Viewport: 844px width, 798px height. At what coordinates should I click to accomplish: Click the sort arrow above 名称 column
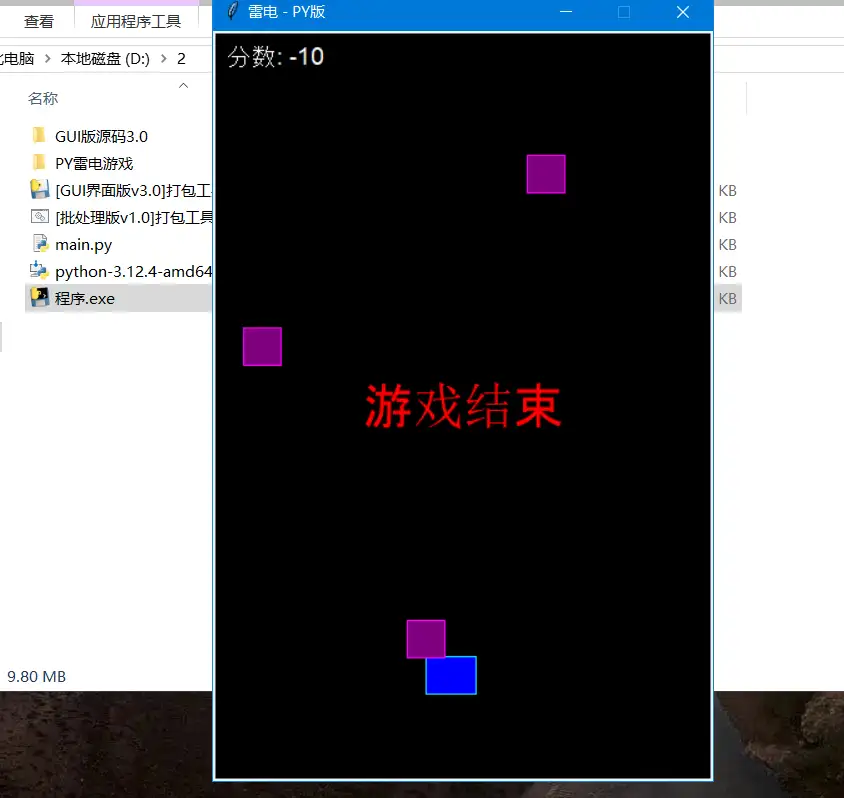184,86
